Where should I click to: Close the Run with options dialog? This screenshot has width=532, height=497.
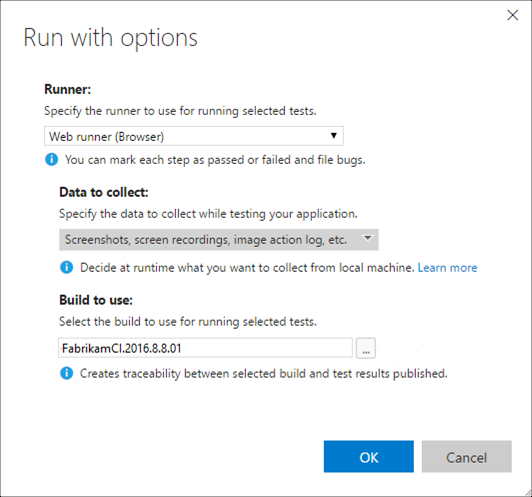[x=512, y=15]
